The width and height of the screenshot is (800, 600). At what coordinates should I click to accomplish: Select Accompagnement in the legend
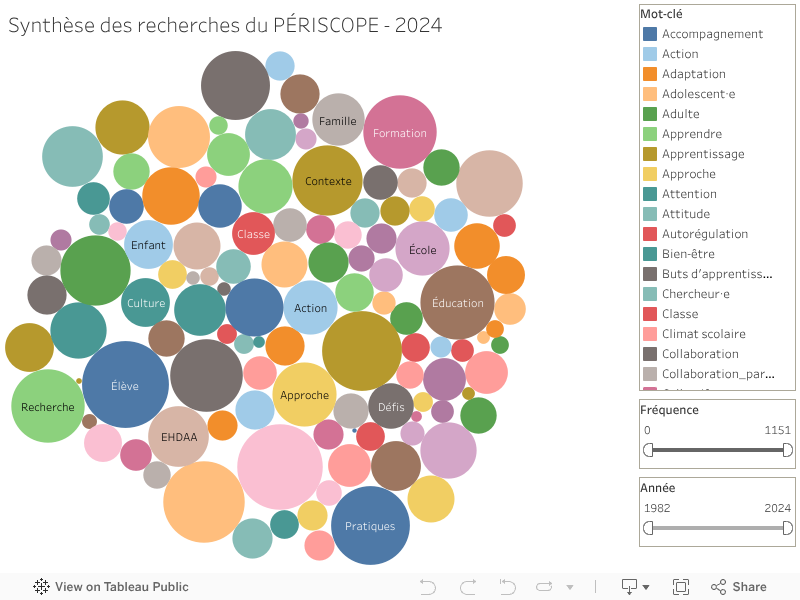pos(712,34)
